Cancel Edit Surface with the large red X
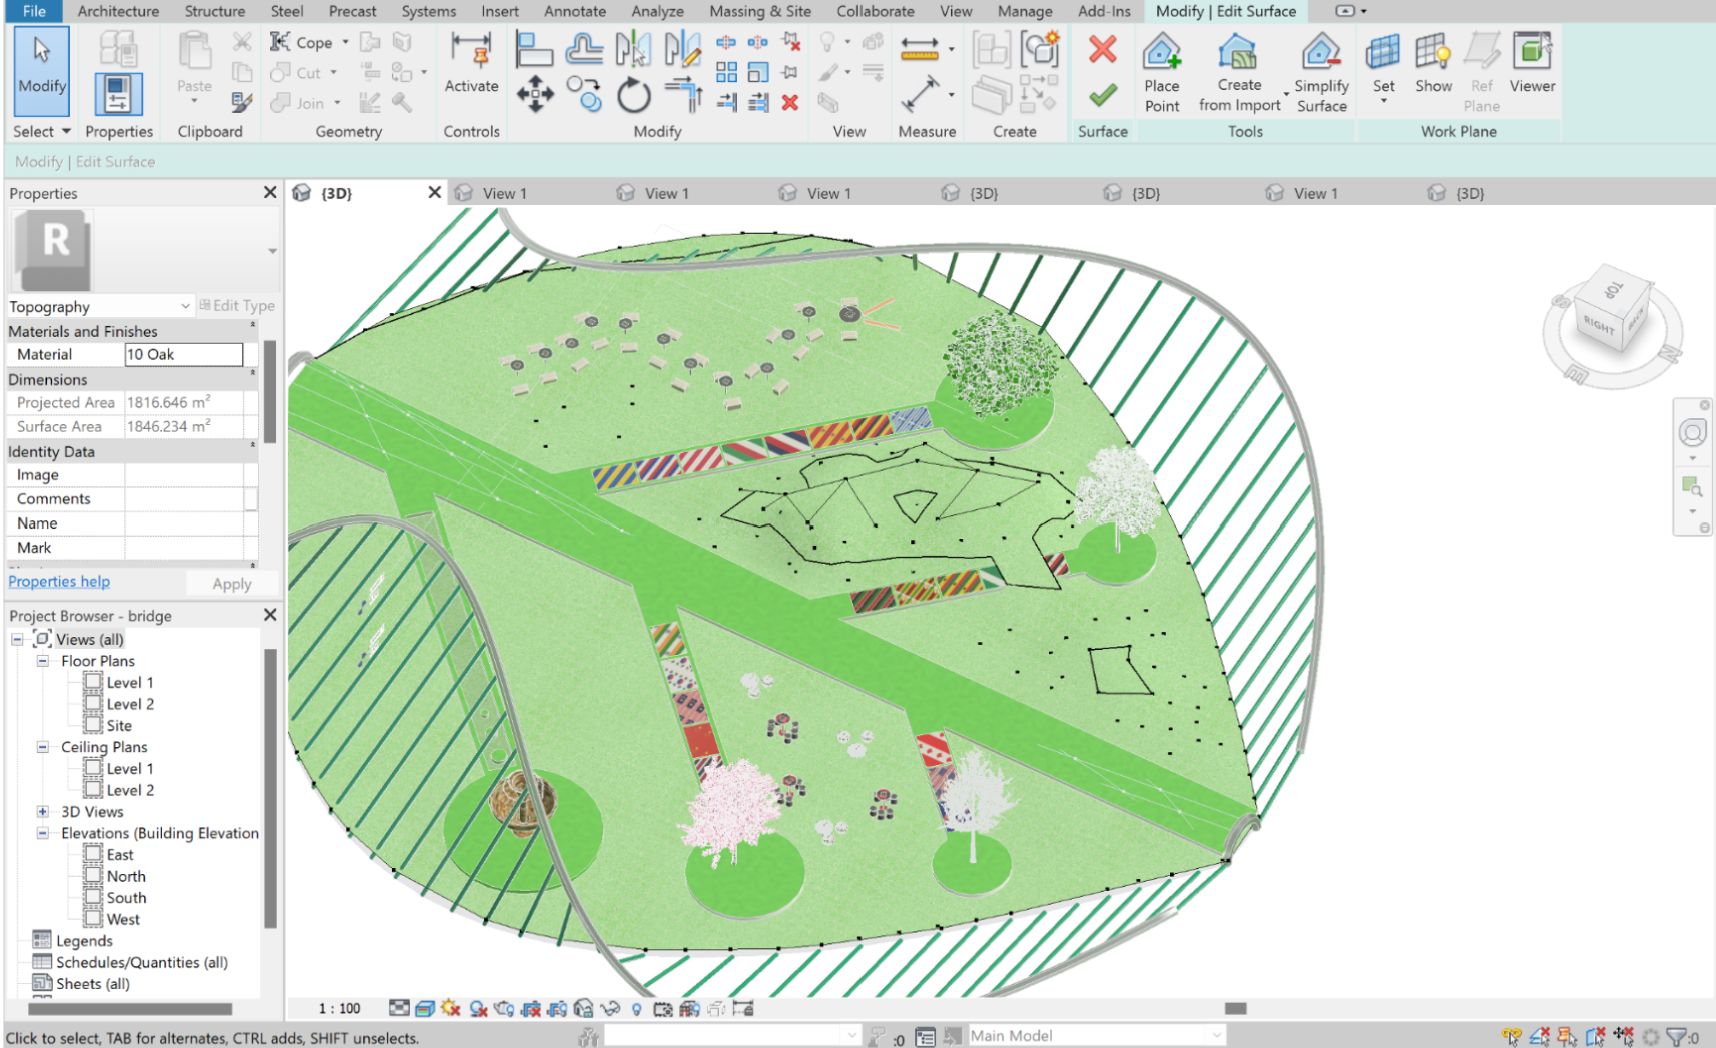 pyautogui.click(x=1103, y=49)
